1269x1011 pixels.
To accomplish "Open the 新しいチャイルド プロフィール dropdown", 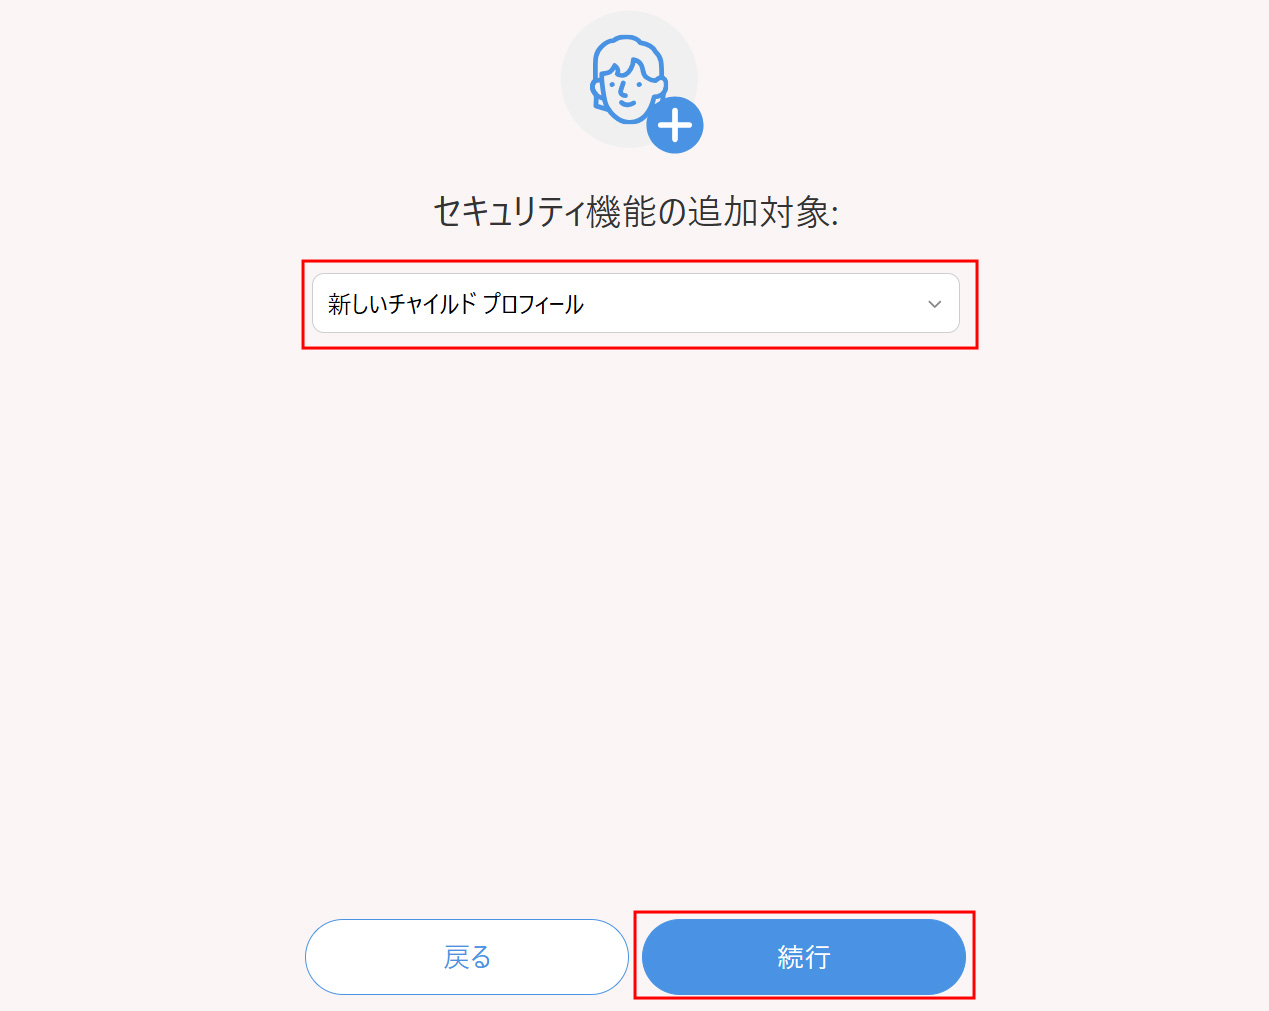I will [636, 303].
